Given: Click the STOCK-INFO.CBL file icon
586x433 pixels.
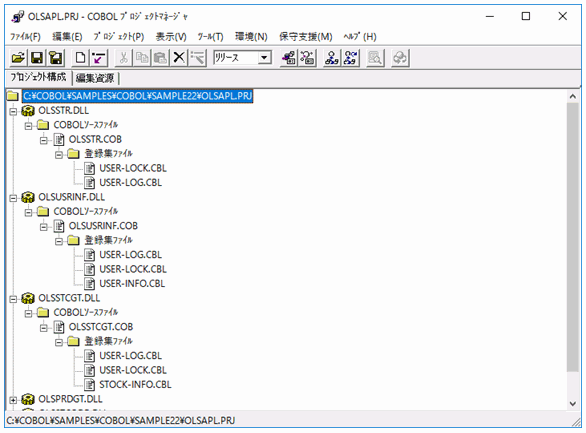Looking at the screenshot, I should (89, 384).
